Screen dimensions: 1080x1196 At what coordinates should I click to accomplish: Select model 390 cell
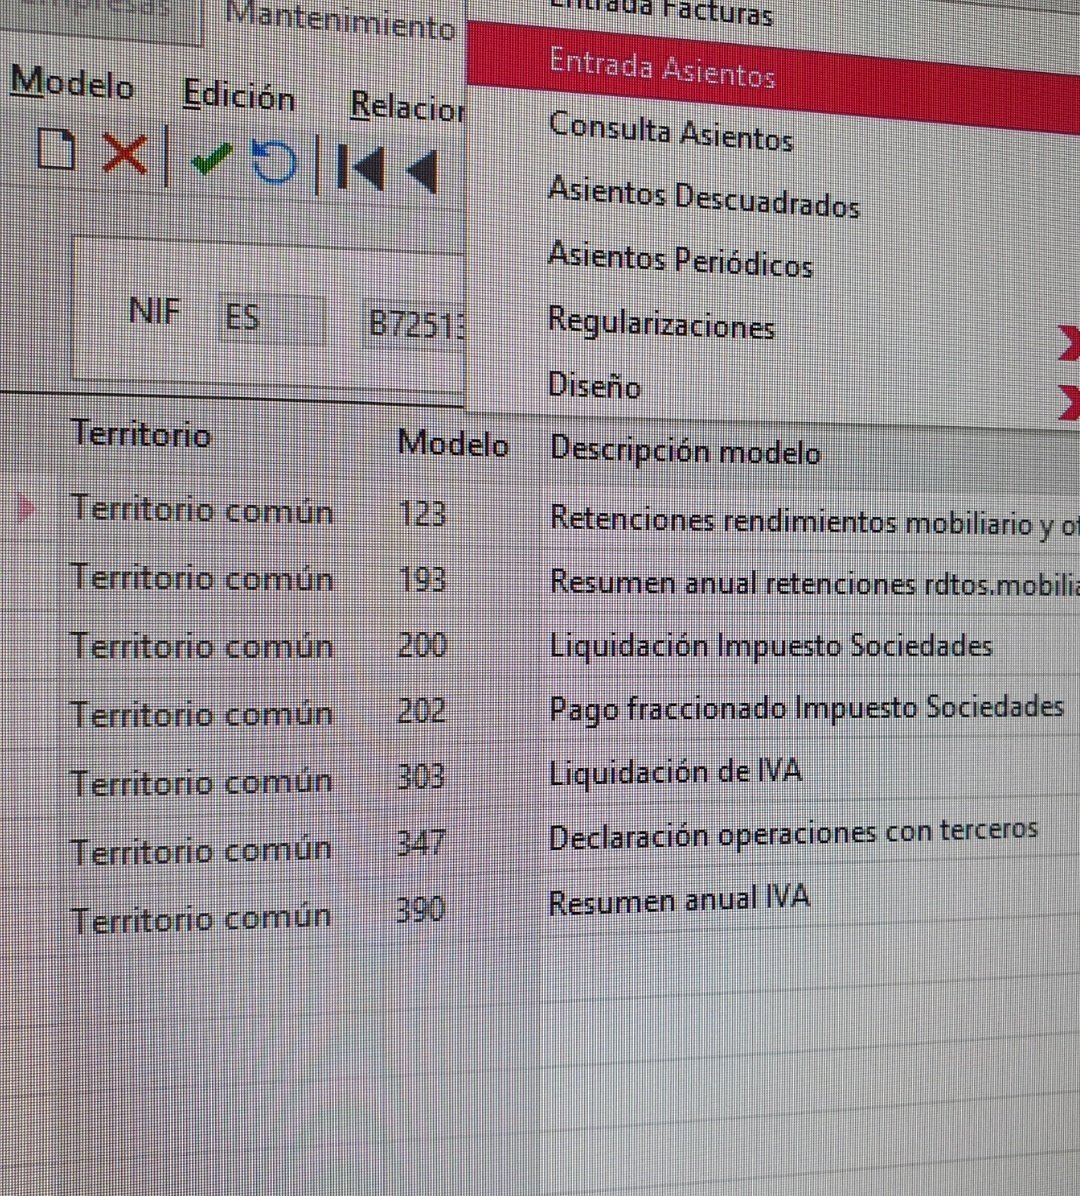pos(419,908)
